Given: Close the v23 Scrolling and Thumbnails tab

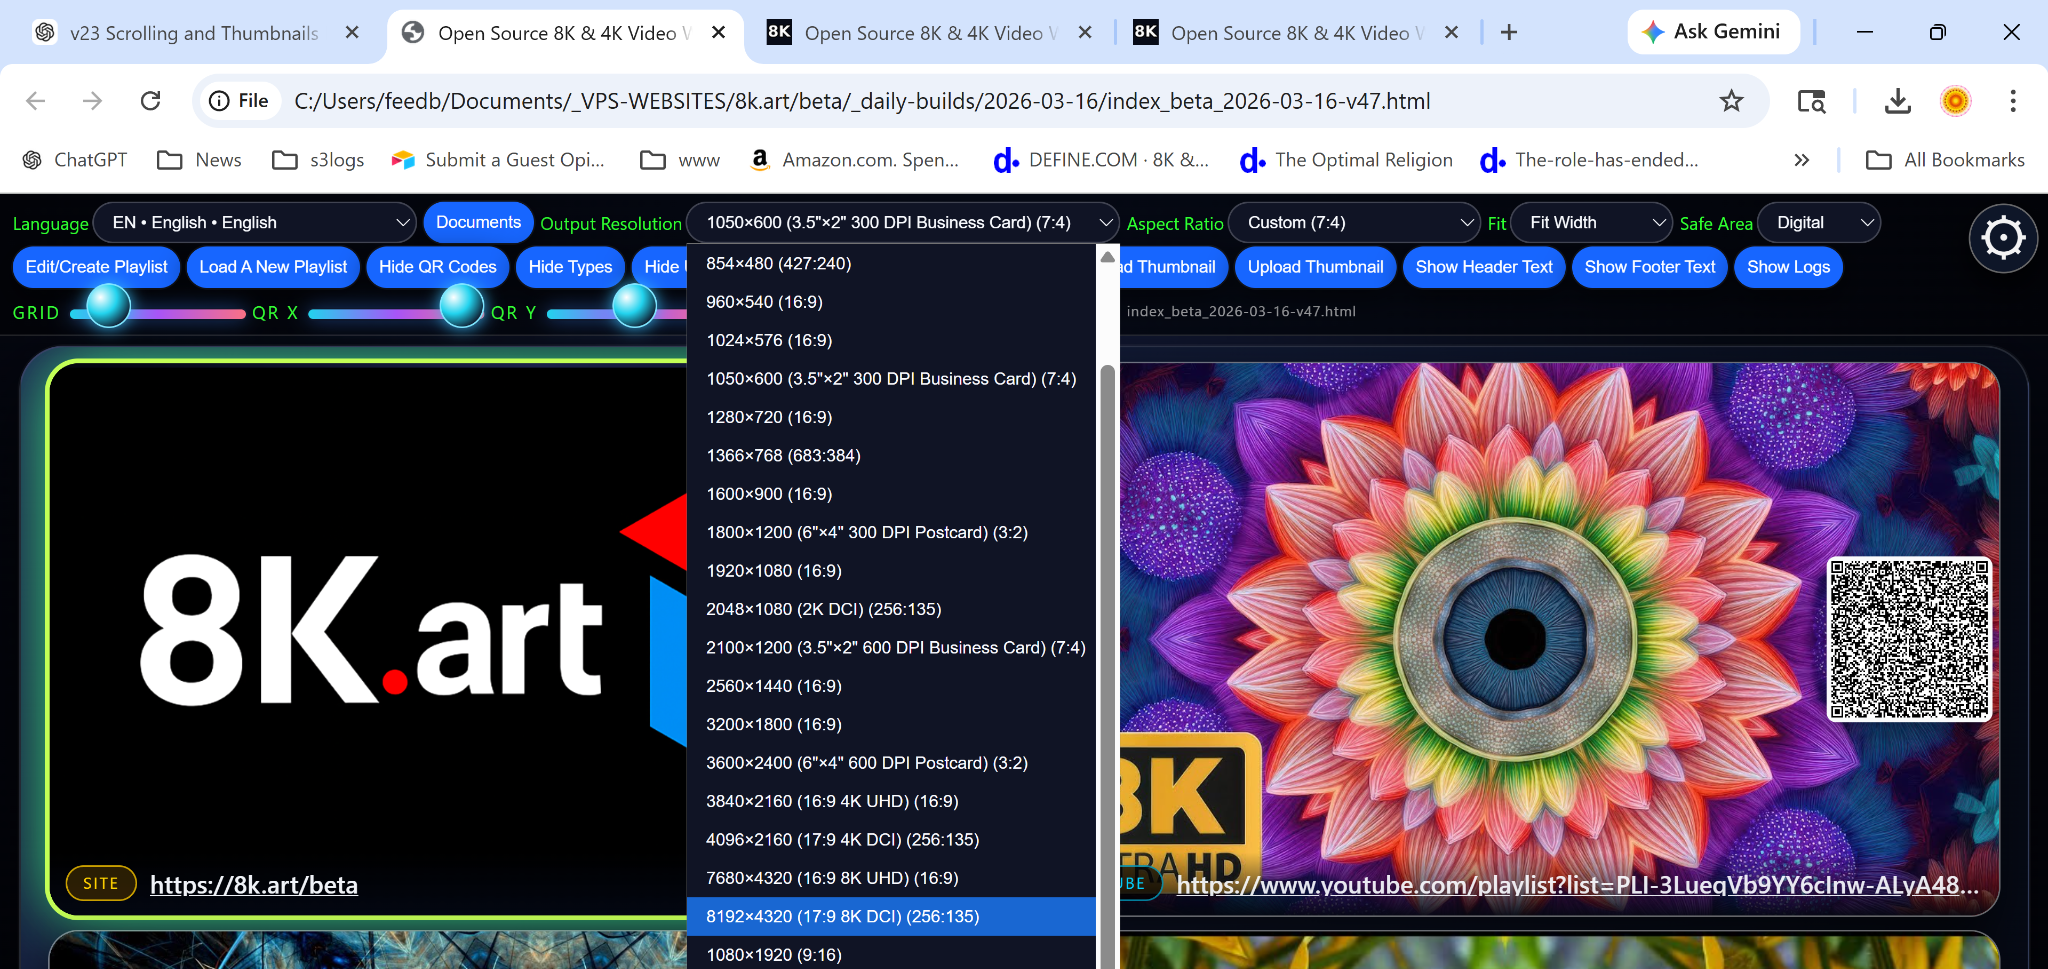Looking at the screenshot, I should [352, 33].
